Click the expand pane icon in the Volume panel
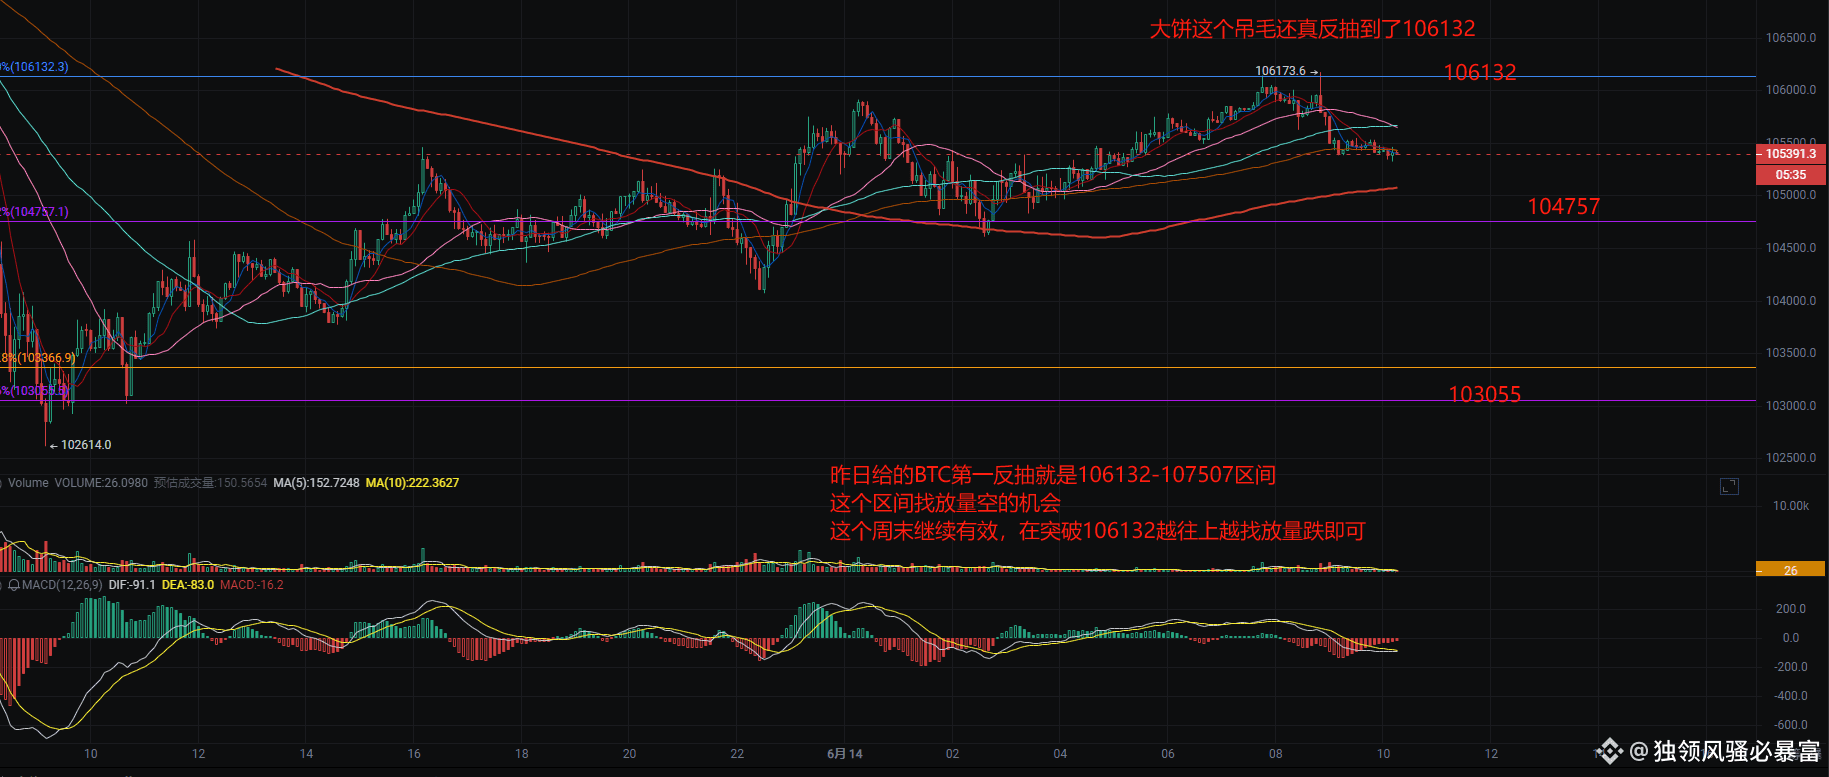This screenshot has width=1829, height=777. click(x=1729, y=486)
